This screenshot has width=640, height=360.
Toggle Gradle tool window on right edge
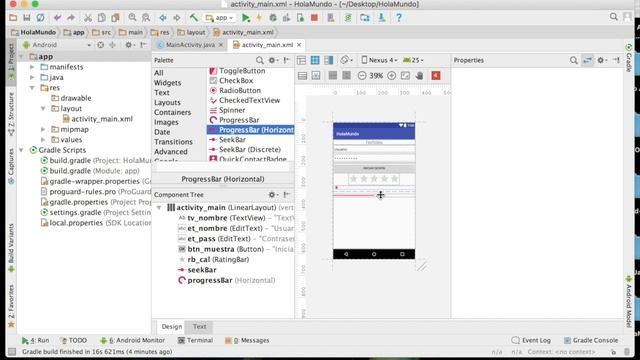pyautogui.click(x=629, y=58)
